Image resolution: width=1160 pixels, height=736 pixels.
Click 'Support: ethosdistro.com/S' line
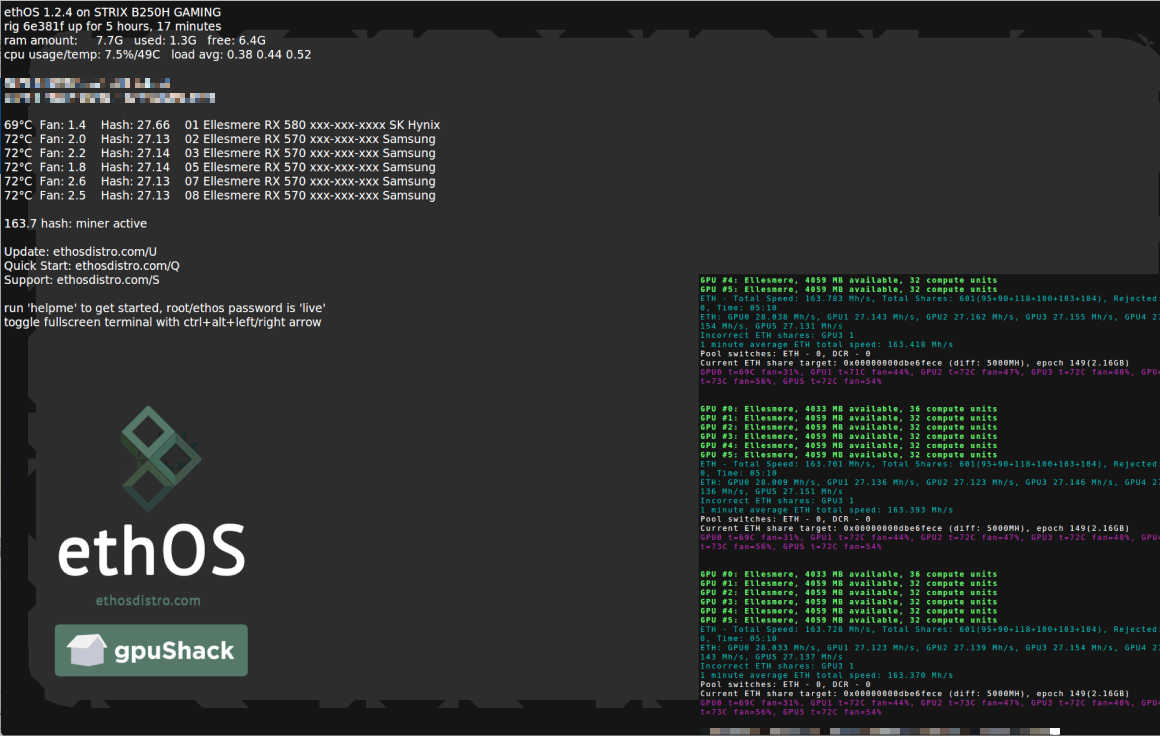point(81,280)
